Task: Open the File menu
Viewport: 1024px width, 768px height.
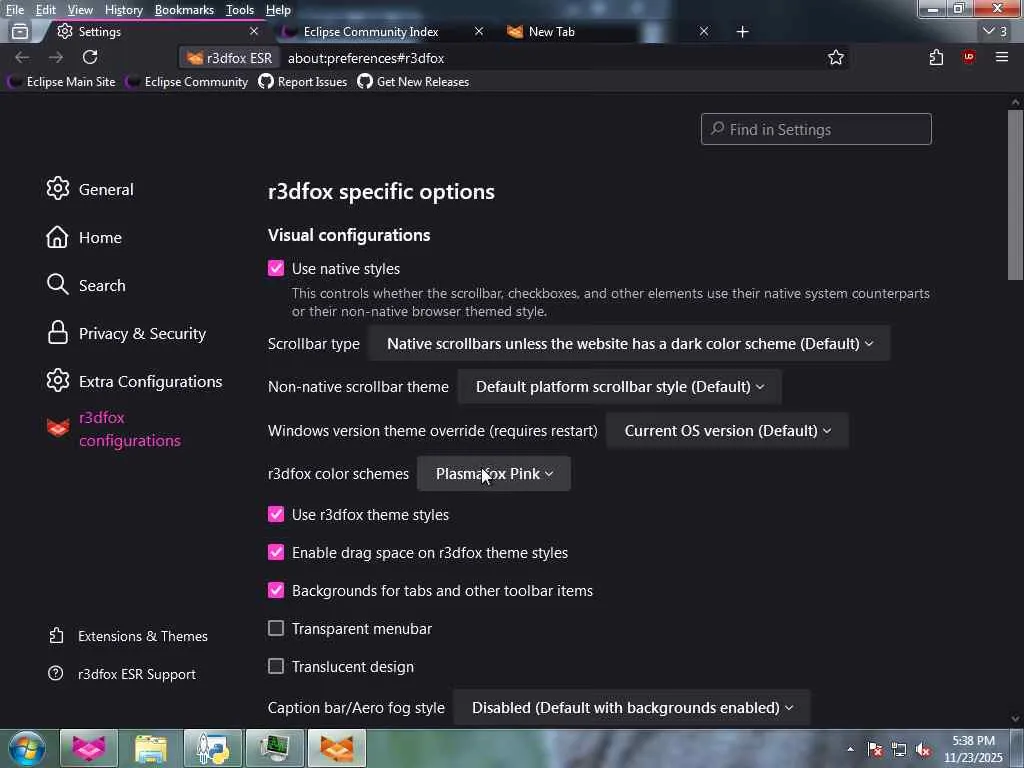Action: 14,10
